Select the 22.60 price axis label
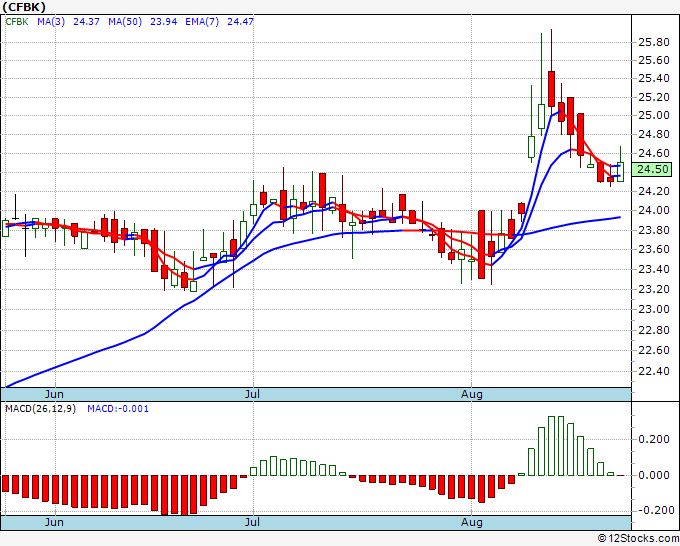This screenshot has height=546, width=680. tap(654, 350)
